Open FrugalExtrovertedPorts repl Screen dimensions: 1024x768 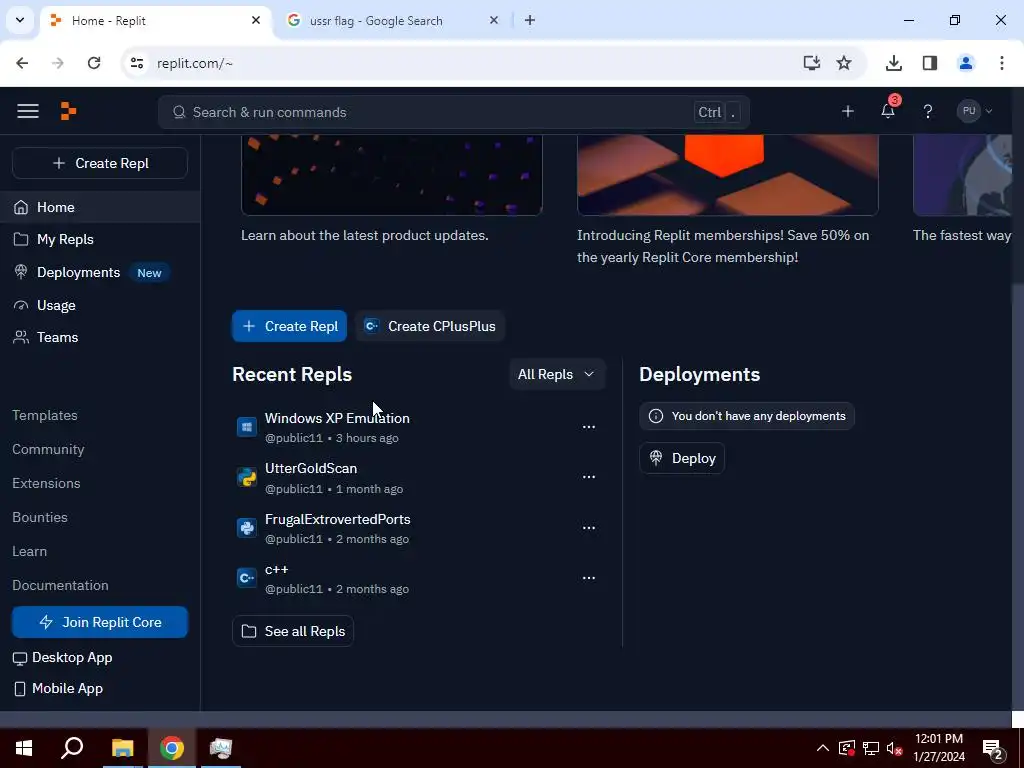click(x=338, y=519)
